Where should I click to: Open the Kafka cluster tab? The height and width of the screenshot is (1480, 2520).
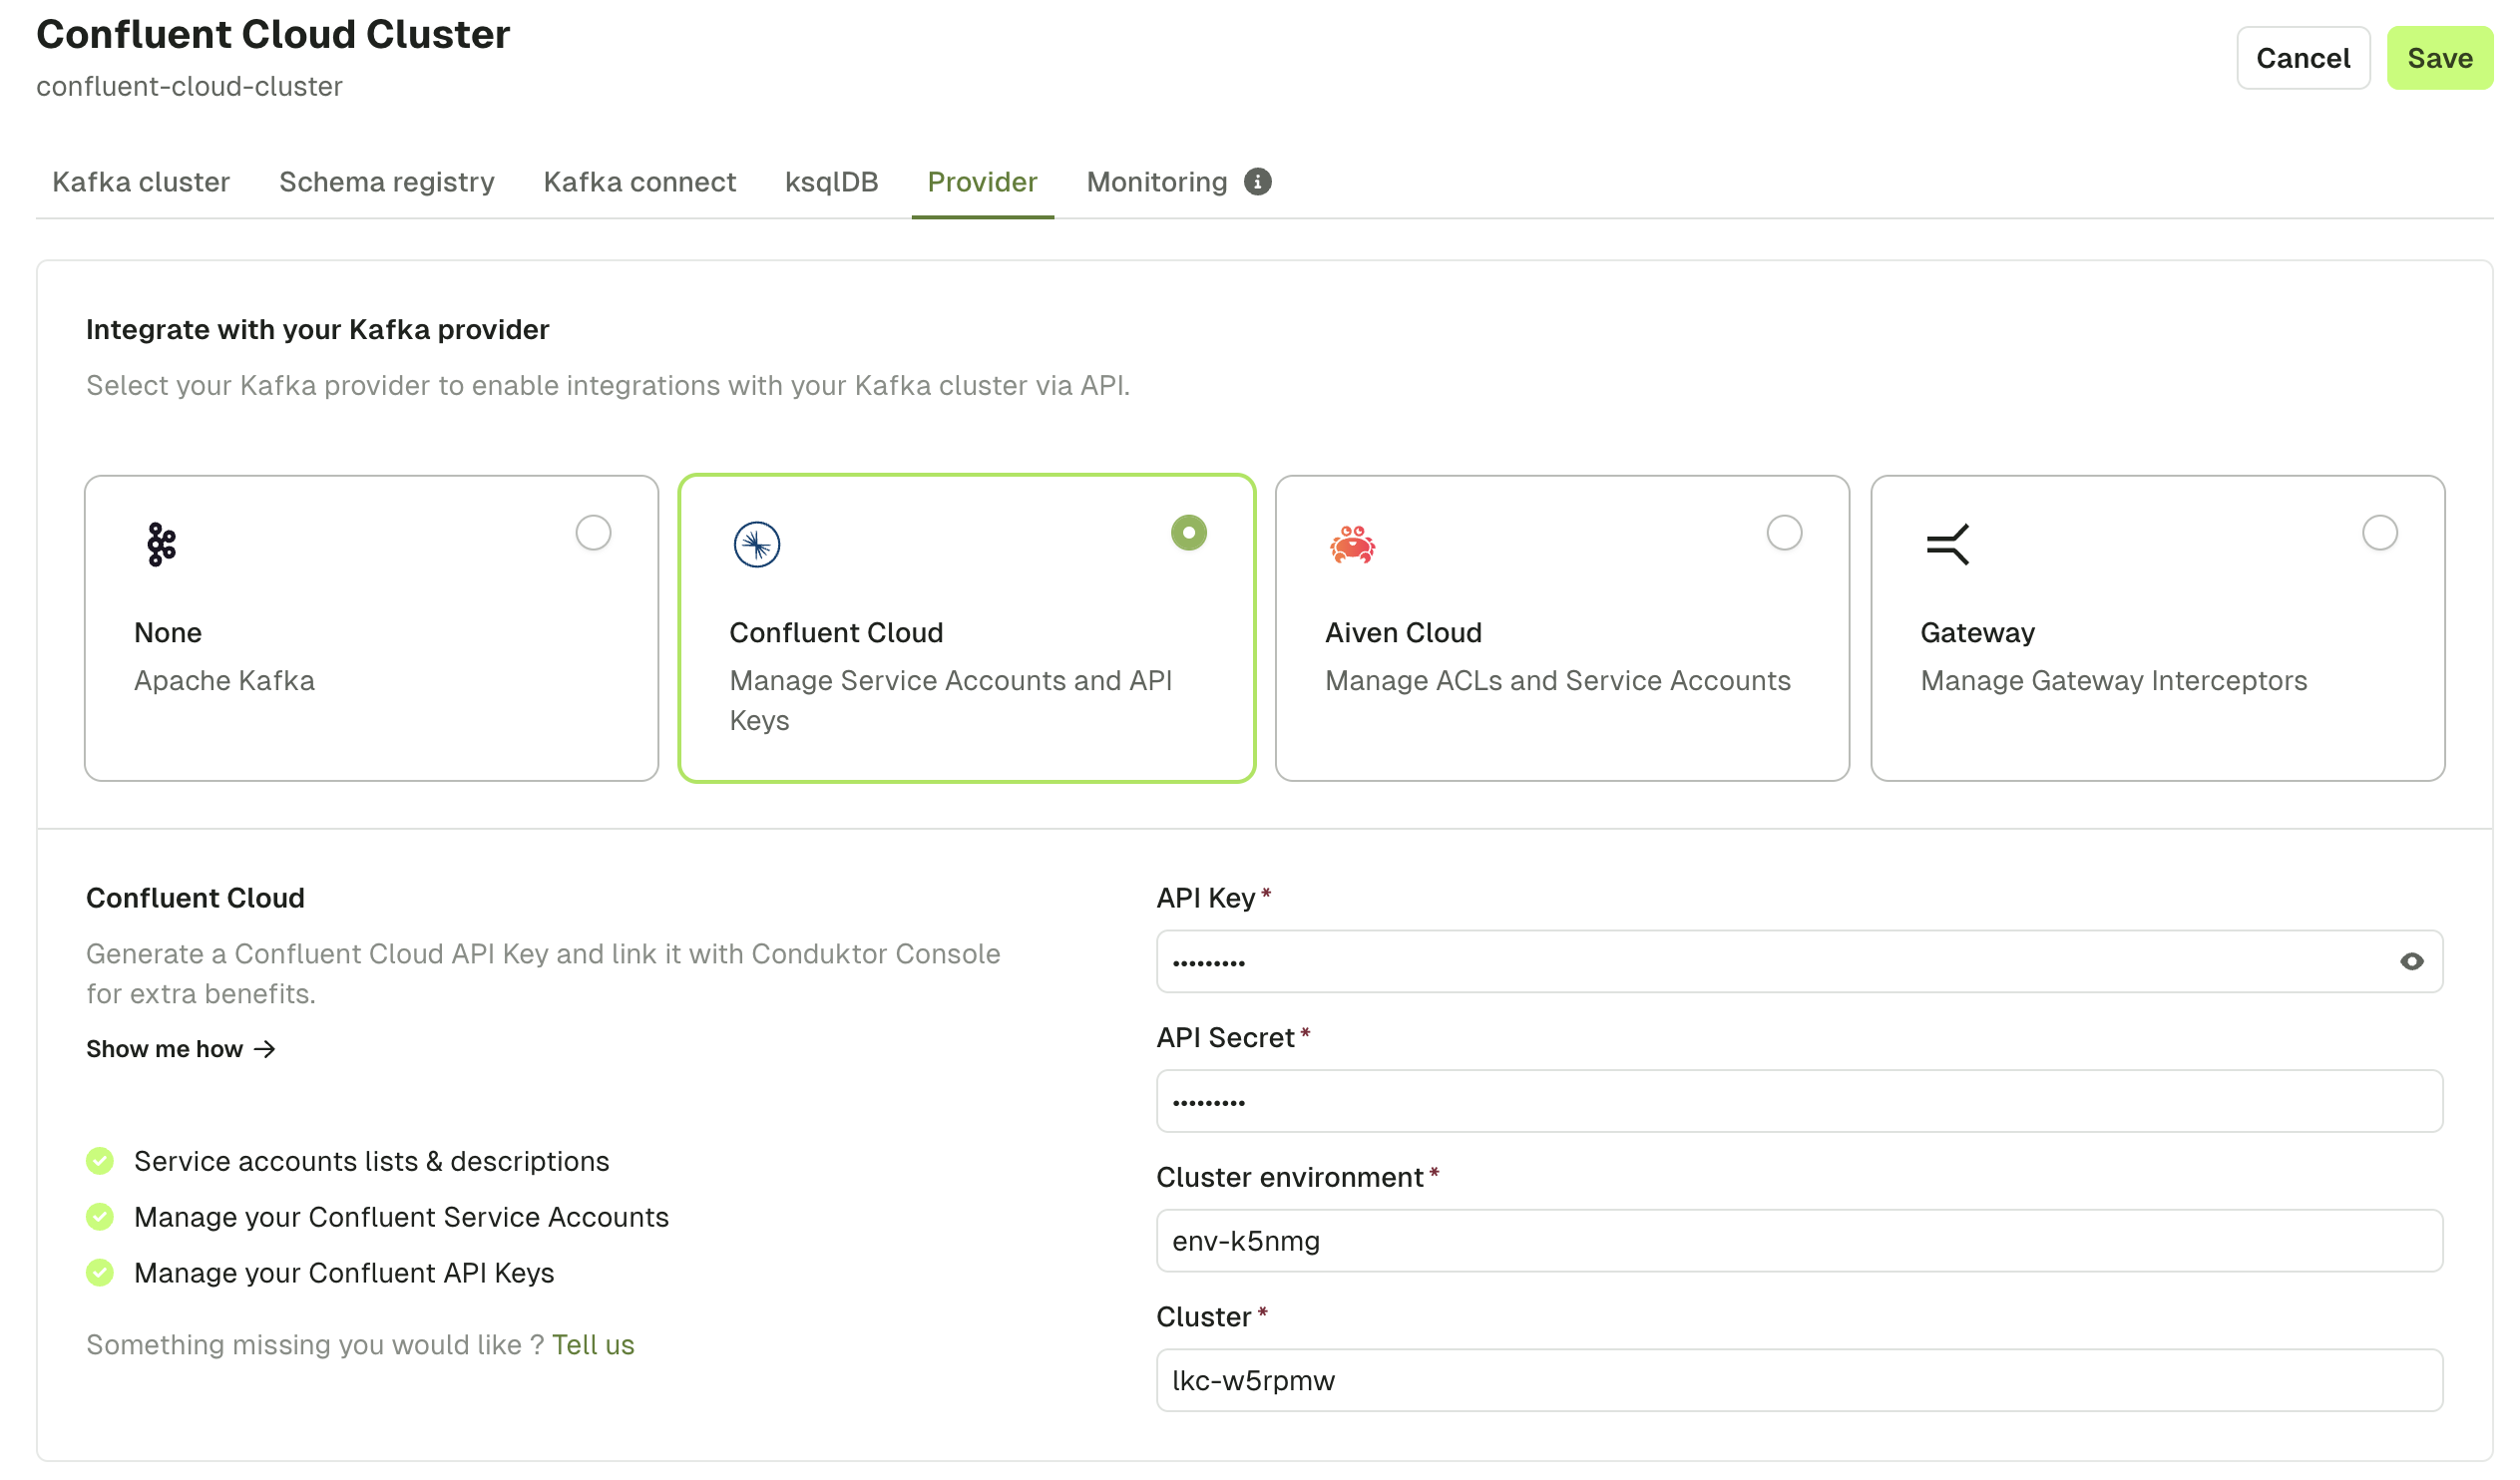click(x=141, y=182)
